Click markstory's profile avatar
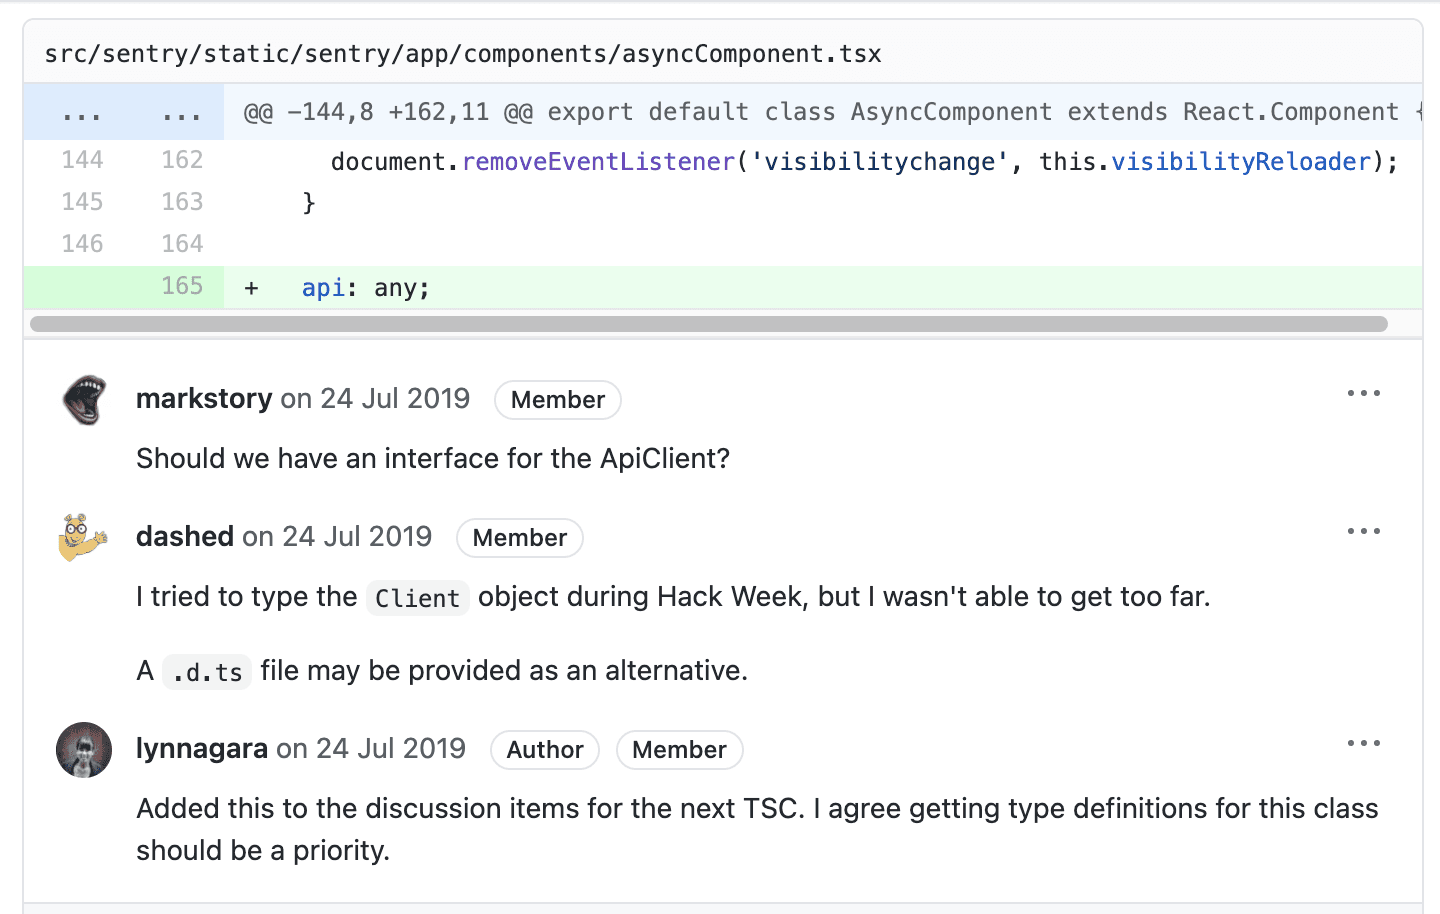 click(x=83, y=399)
